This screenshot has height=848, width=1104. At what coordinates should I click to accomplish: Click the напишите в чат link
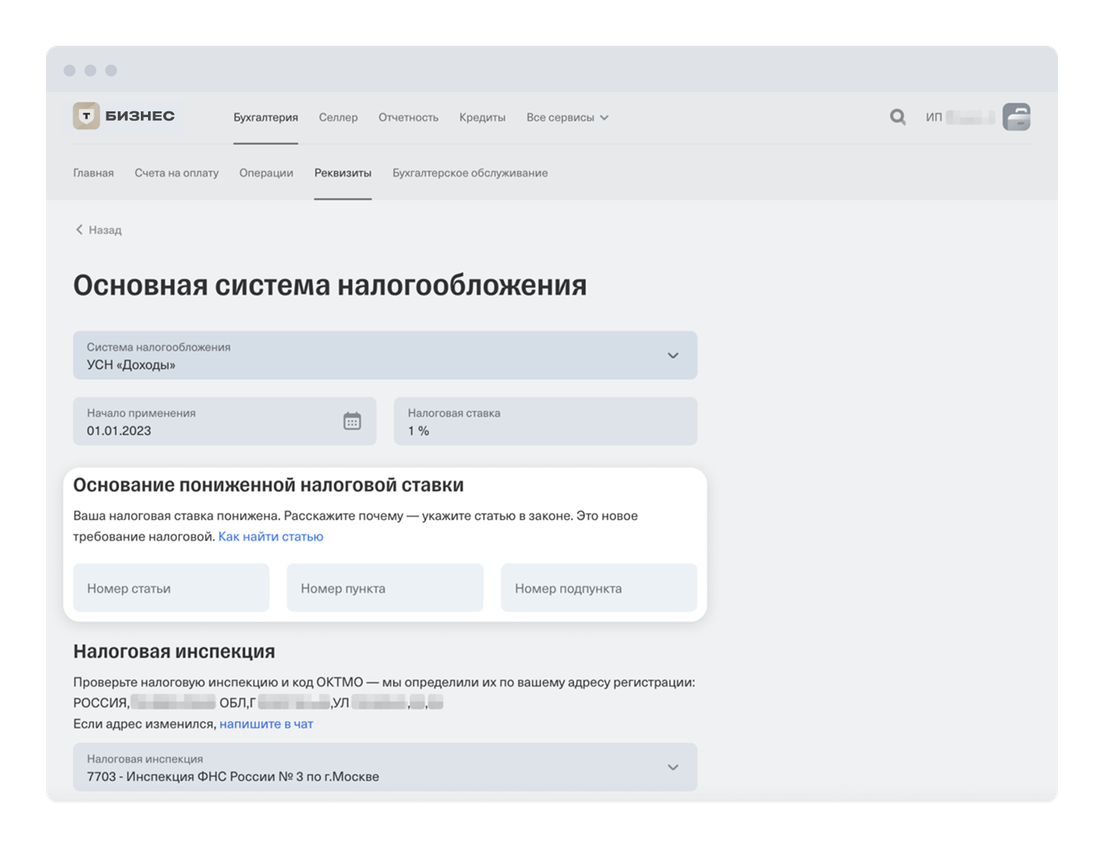point(266,724)
